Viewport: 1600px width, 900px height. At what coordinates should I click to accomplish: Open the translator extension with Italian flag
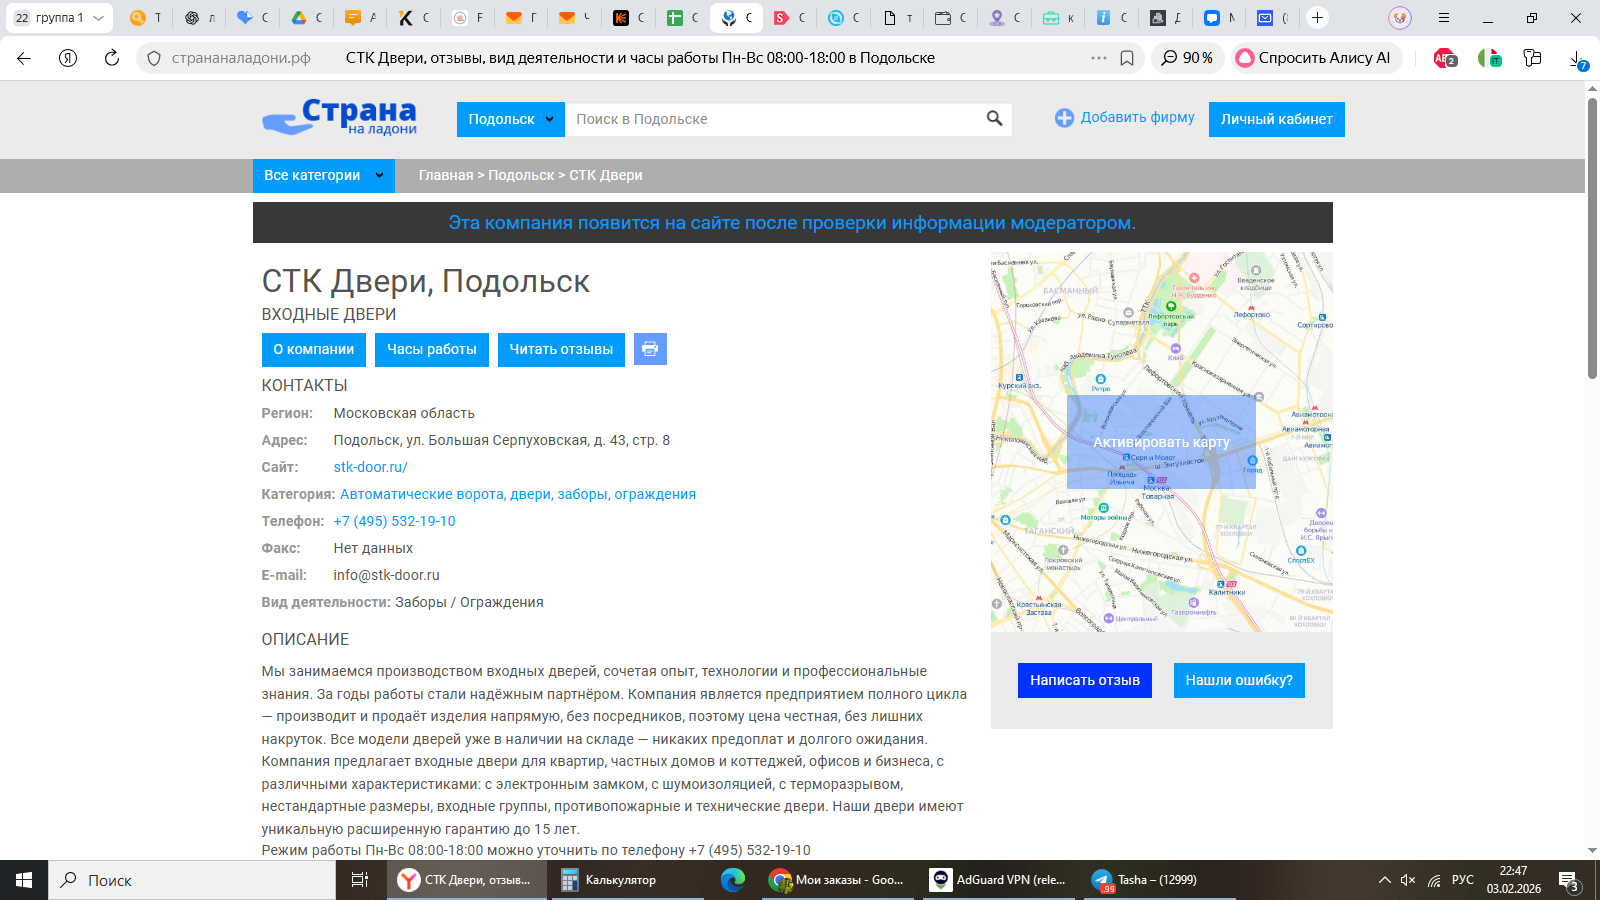point(1489,58)
